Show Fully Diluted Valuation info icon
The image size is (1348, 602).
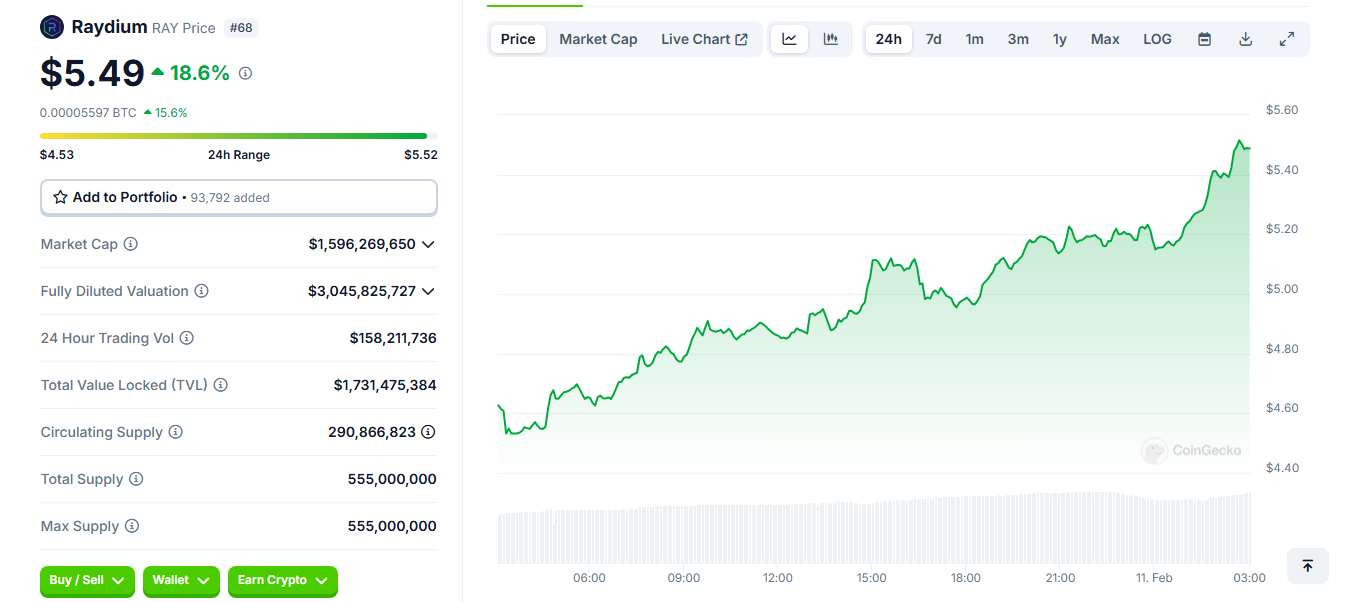click(202, 291)
